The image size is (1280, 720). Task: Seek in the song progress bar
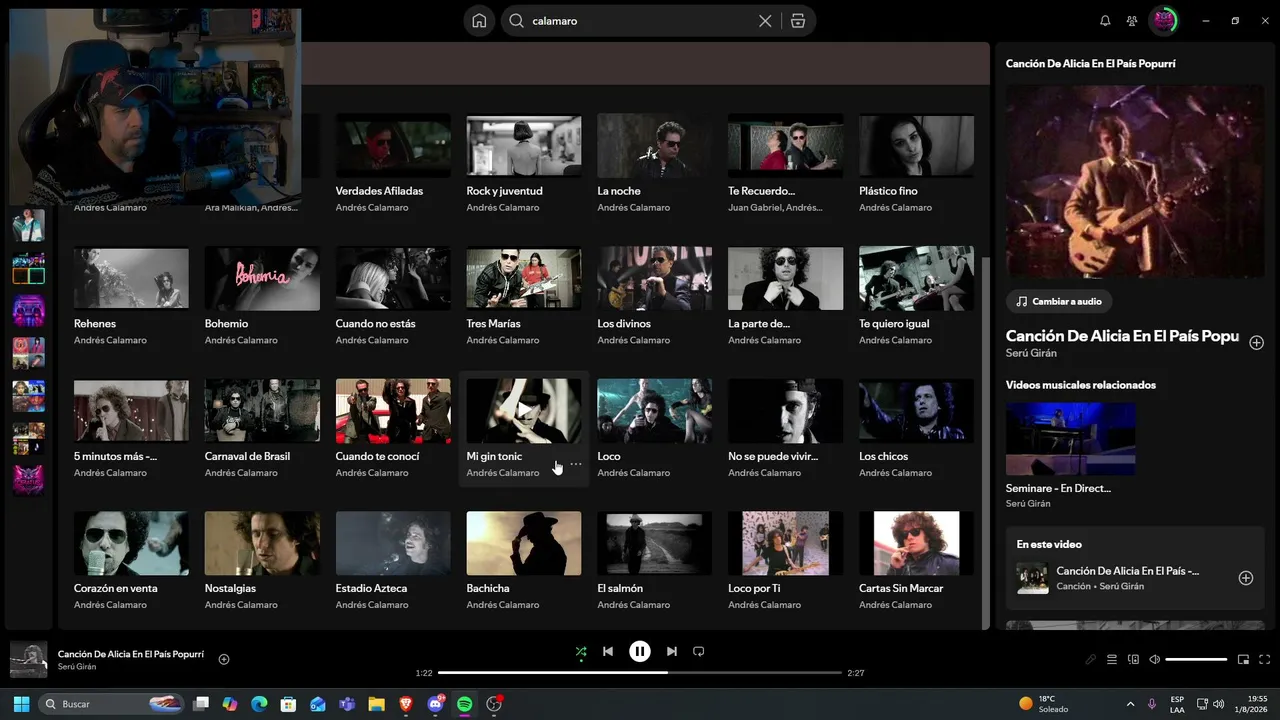click(x=640, y=673)
